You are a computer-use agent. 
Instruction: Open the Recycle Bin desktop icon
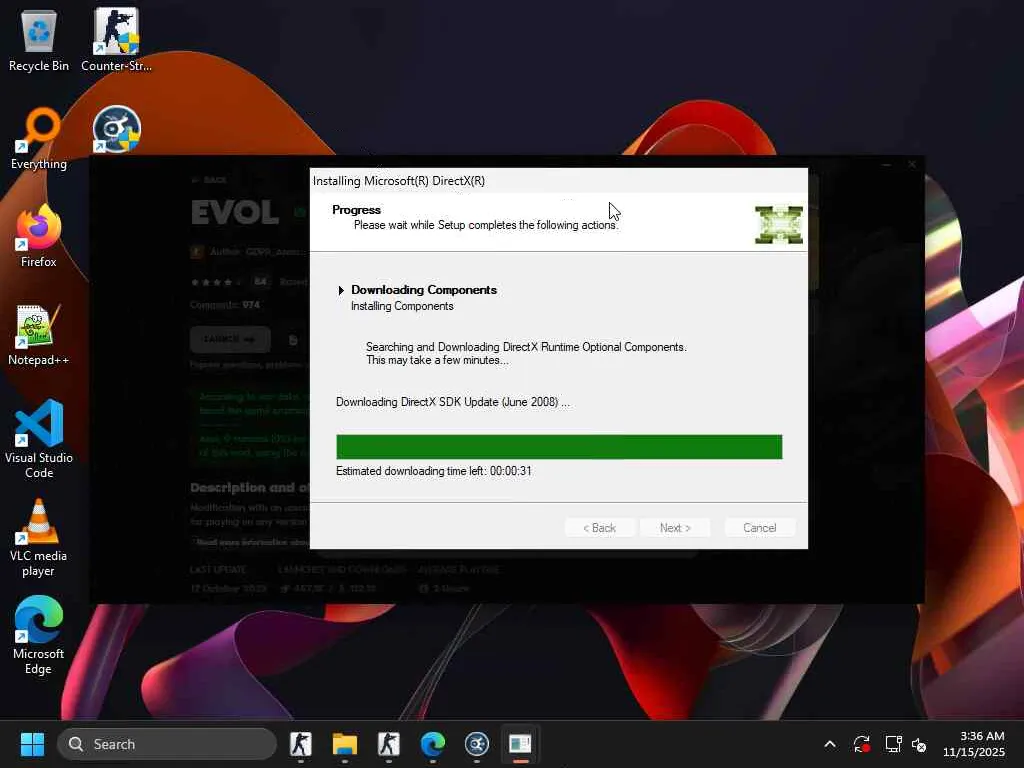click(x=39, y=40)
